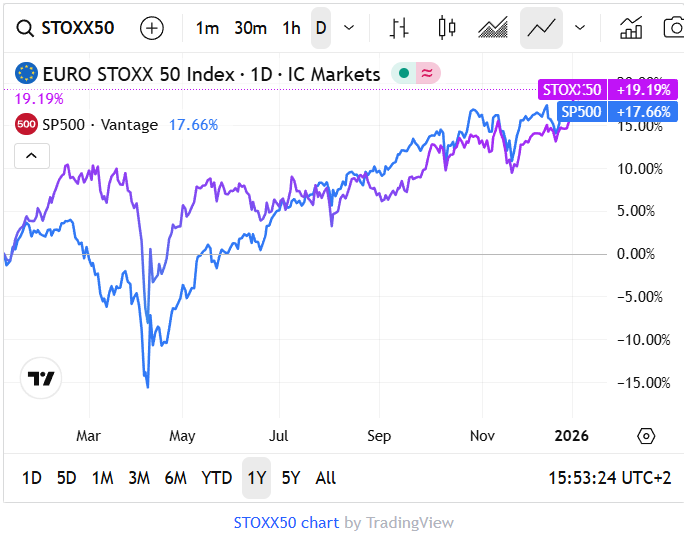The width and height of the screenshot is (690, 538).
Task: Select the YTD date range
Action: pyautogui.click(x=216, y=478)
